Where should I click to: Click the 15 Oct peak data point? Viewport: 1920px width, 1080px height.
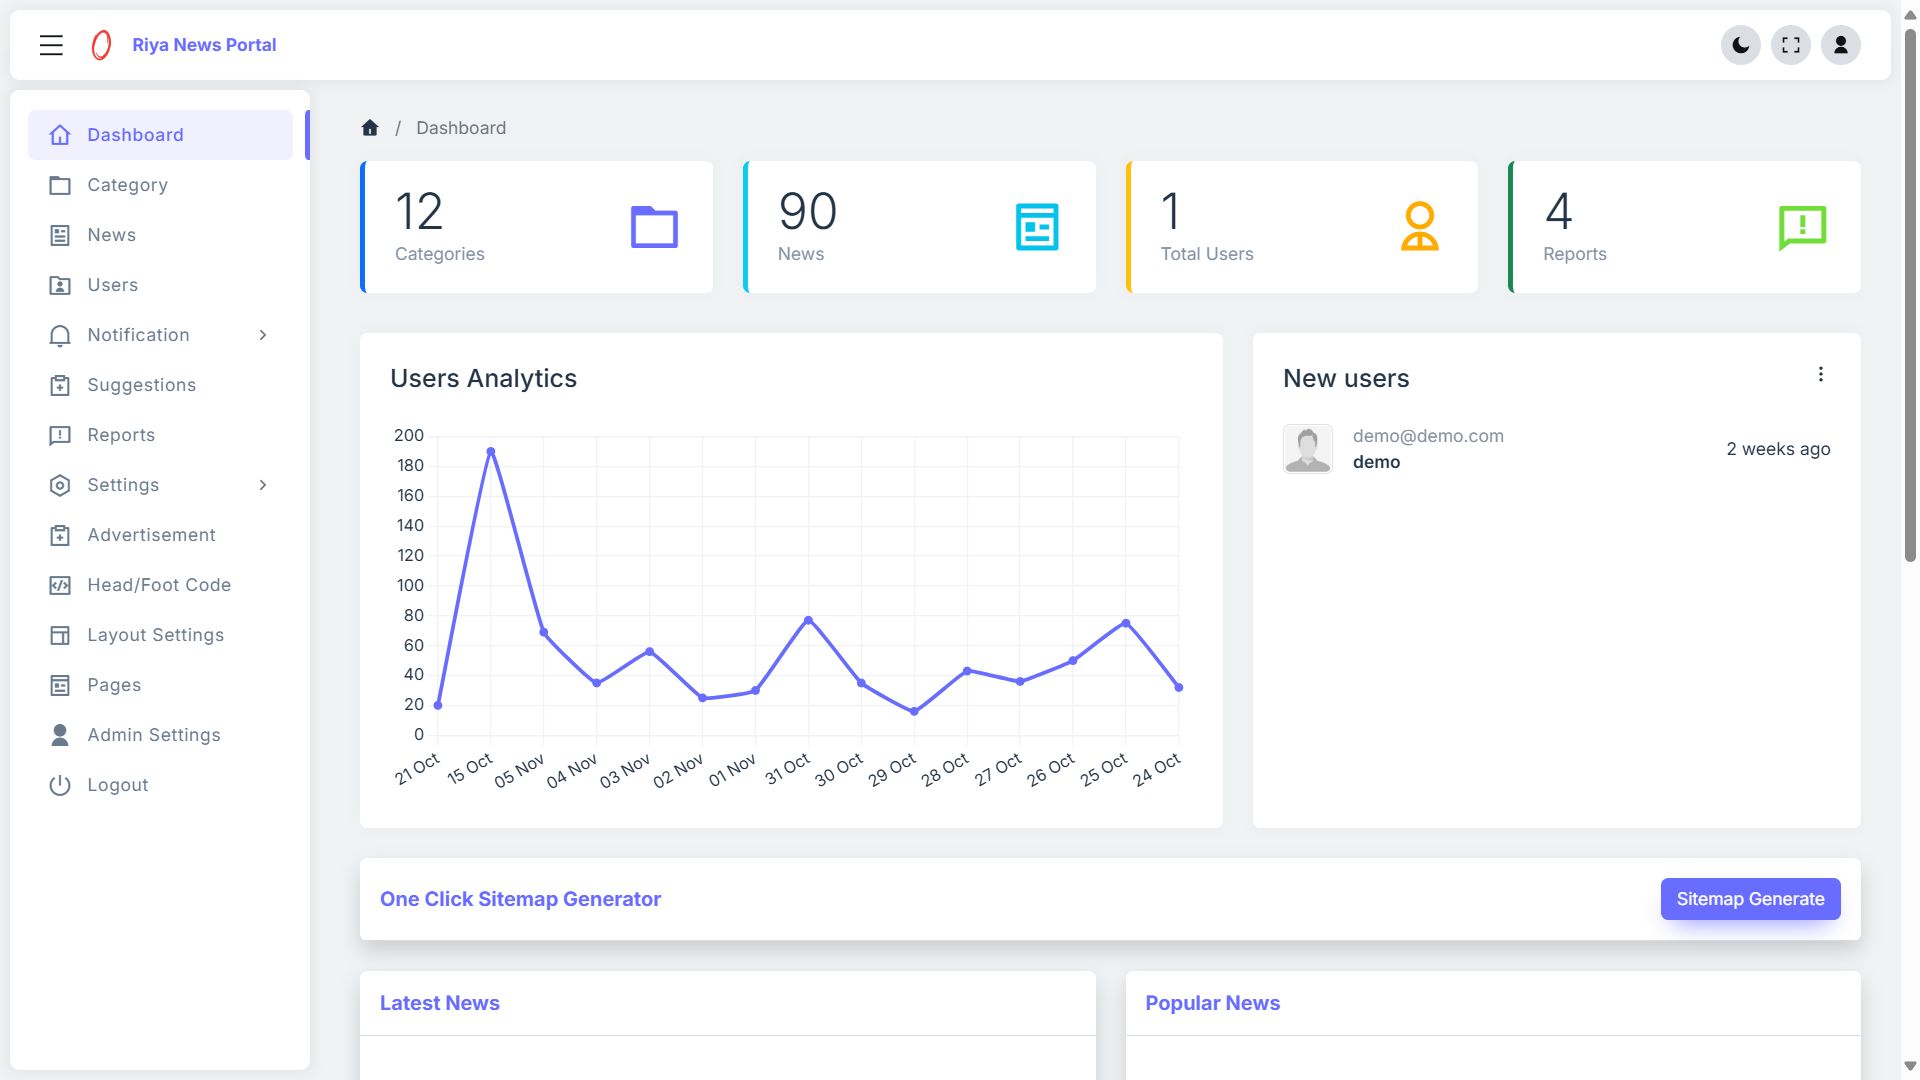coord(490,452)
